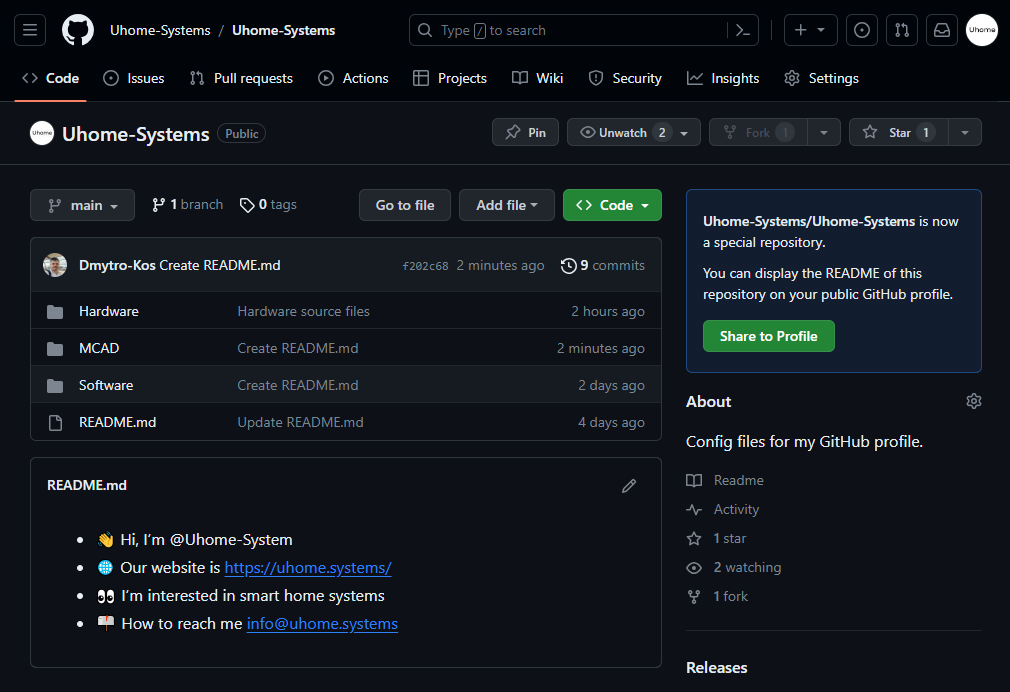The height and width of the screenshot is (692, 1010).
Task: View the 0 tags link
Action: point(268,205)
